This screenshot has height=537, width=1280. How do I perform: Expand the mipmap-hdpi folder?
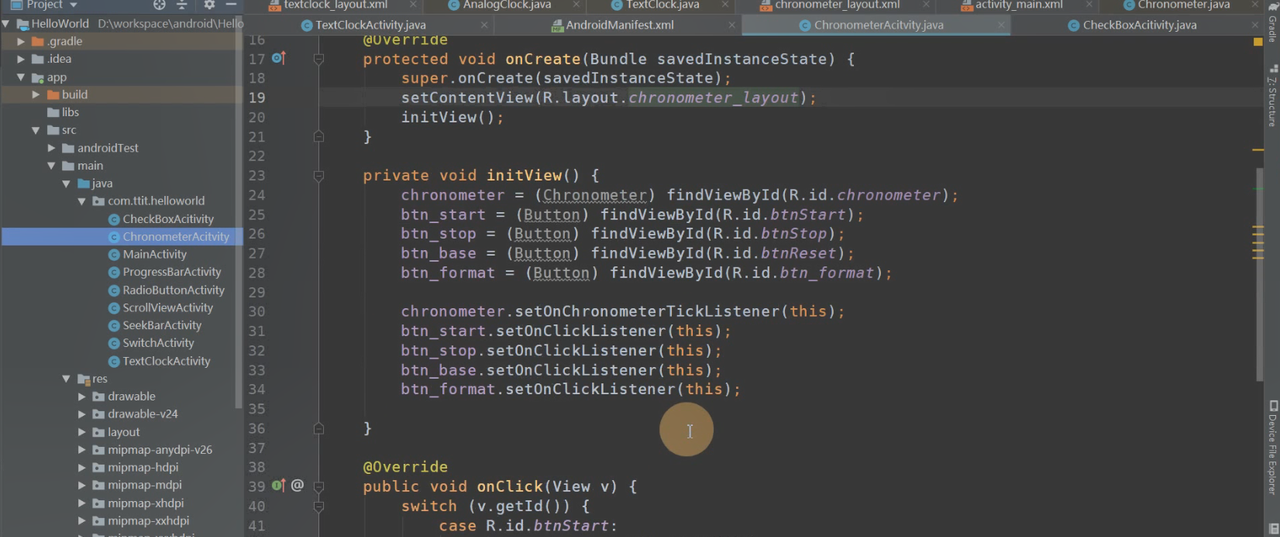[83, 467]
